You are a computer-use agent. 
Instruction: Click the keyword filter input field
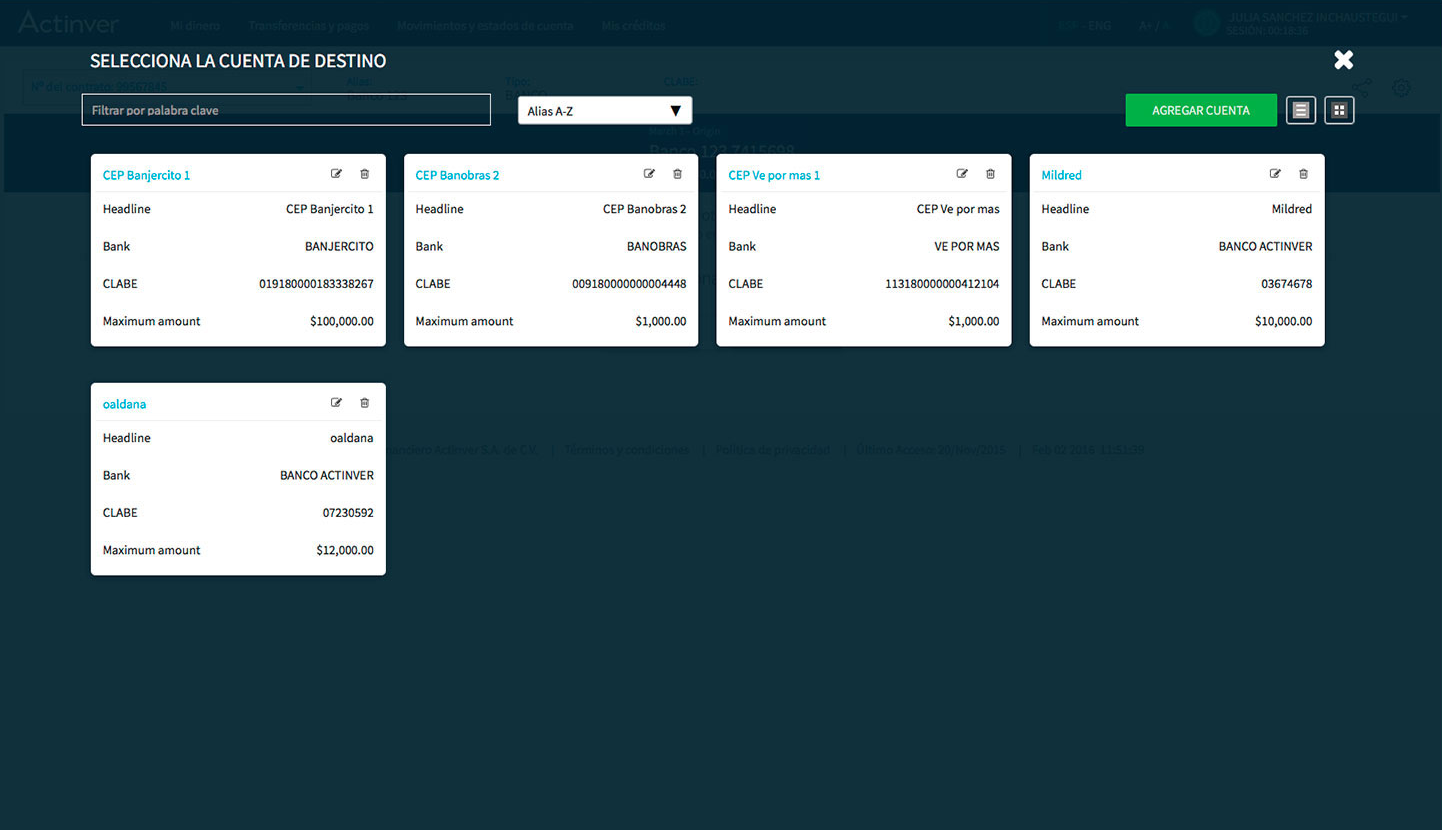(x=286, y=110)
